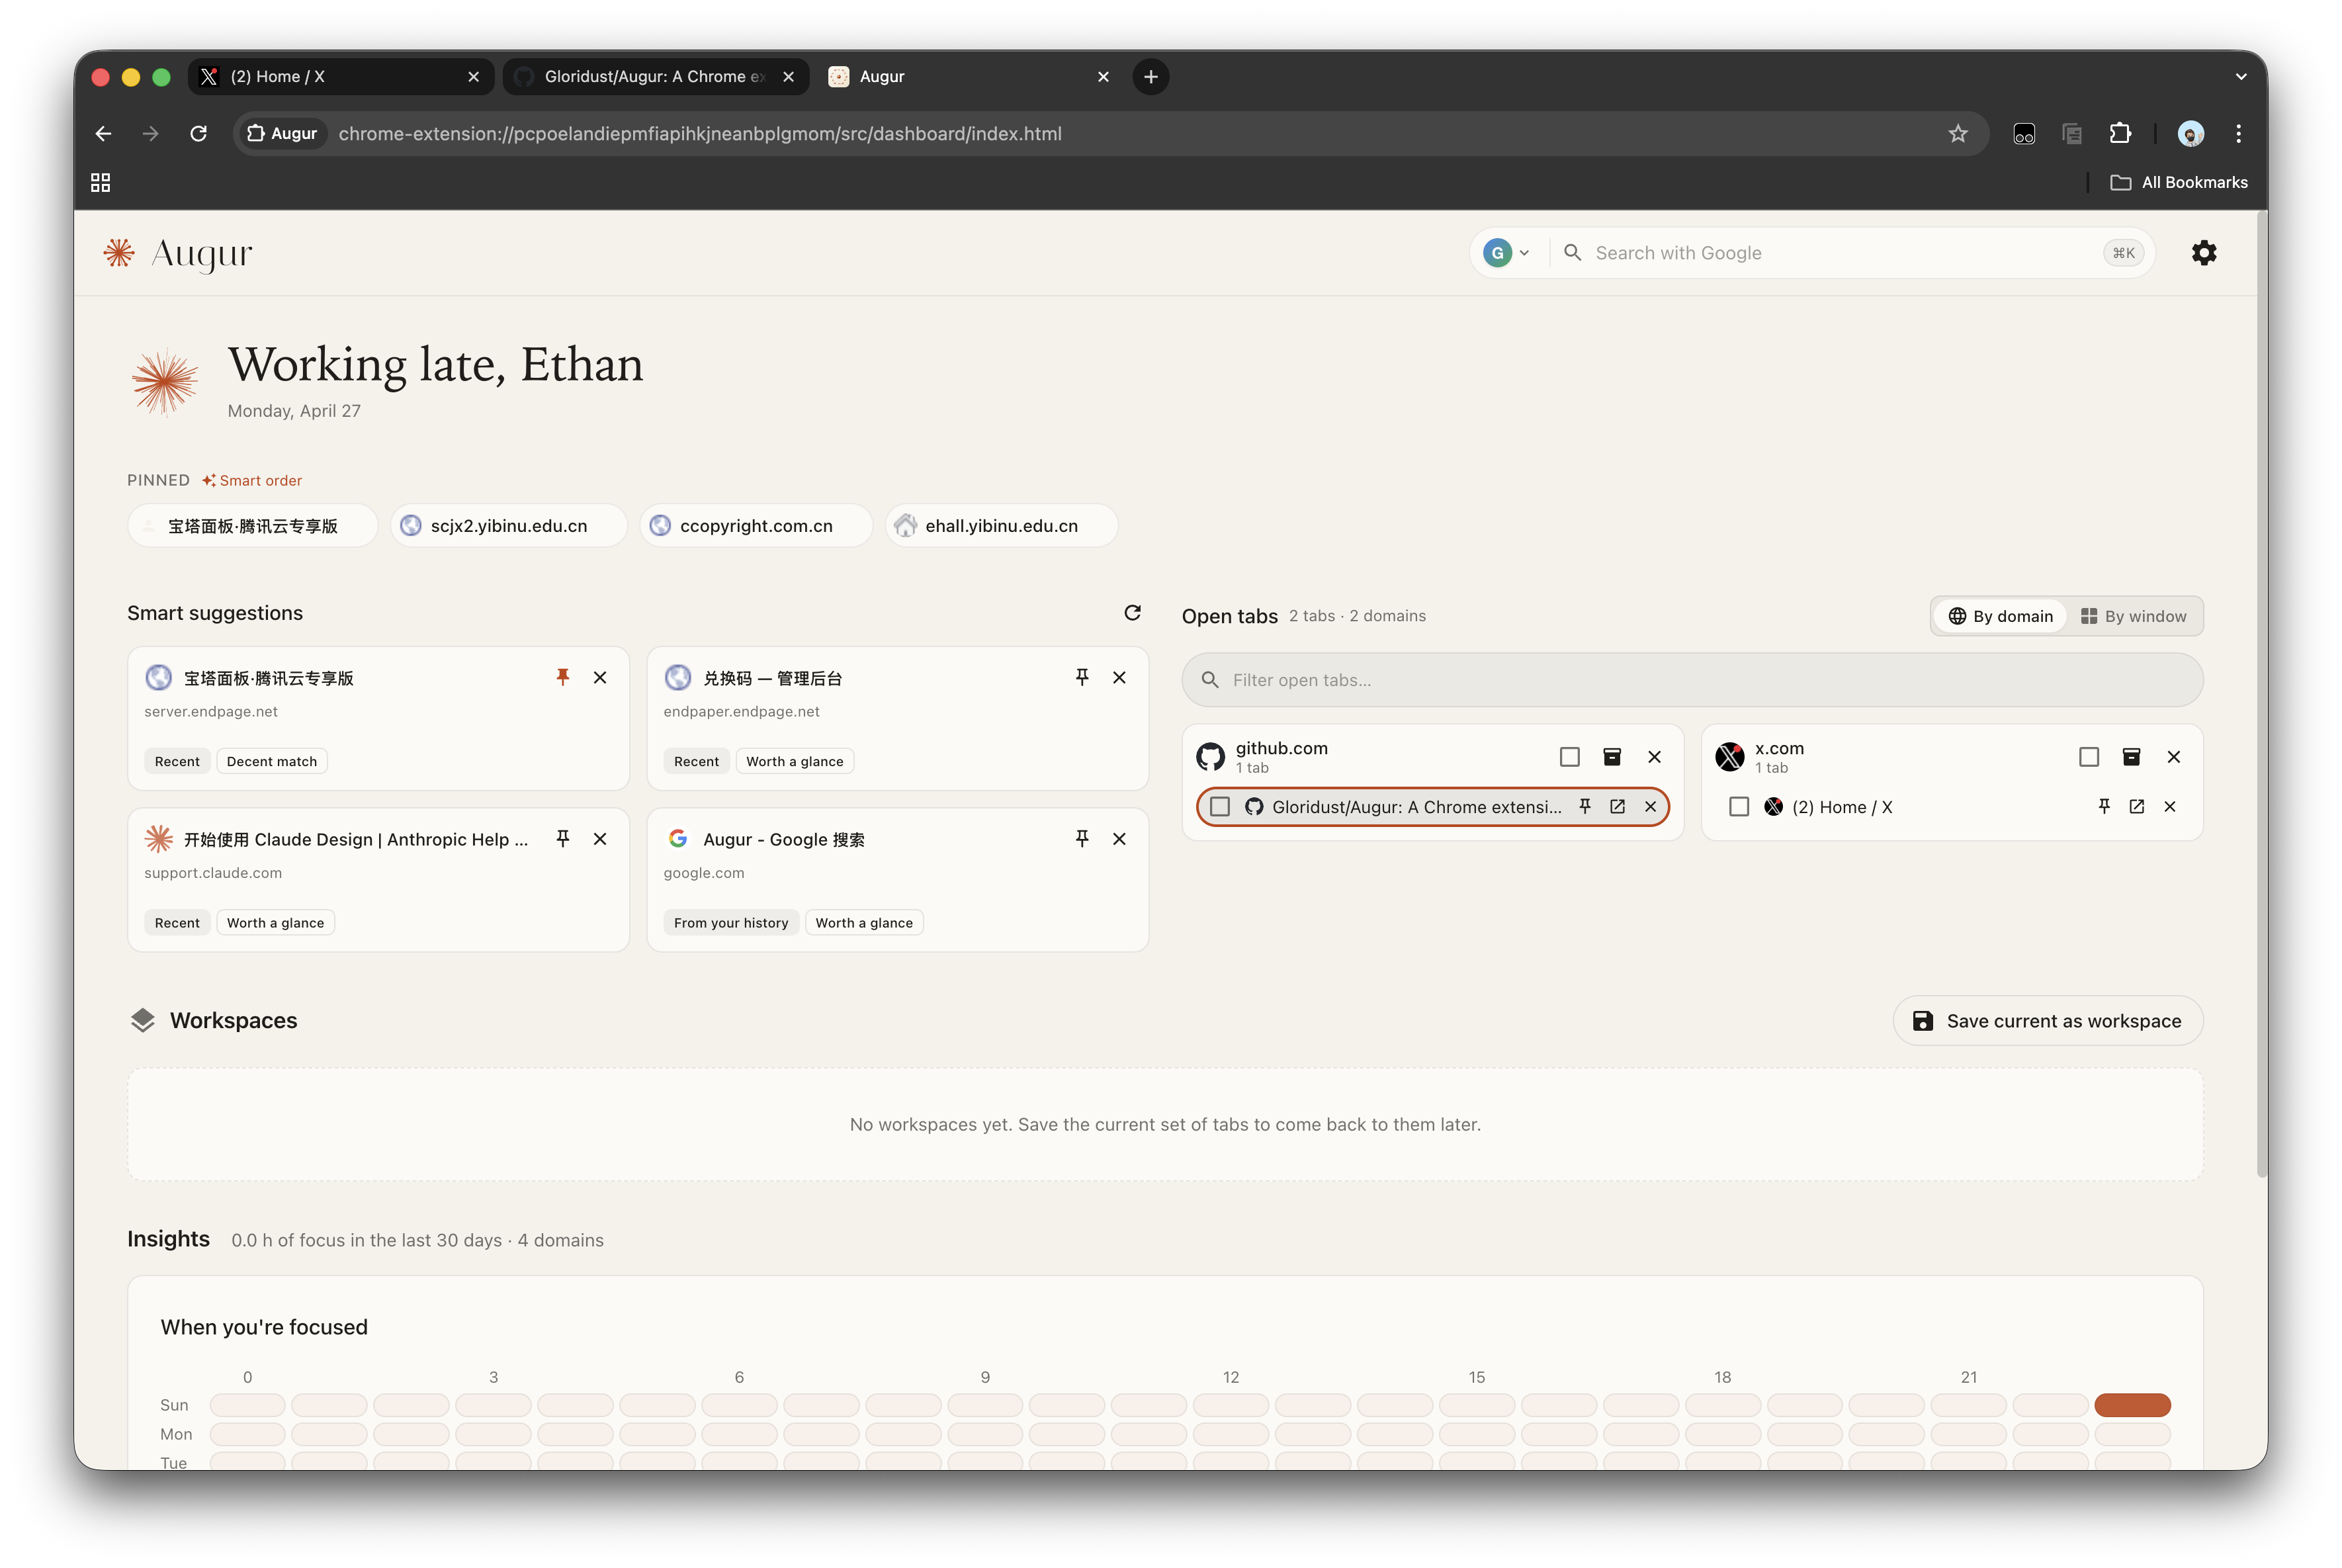
Task: Open pinned 宝塔面板·腾讯云专享版 chip
Action: point(252,525)
